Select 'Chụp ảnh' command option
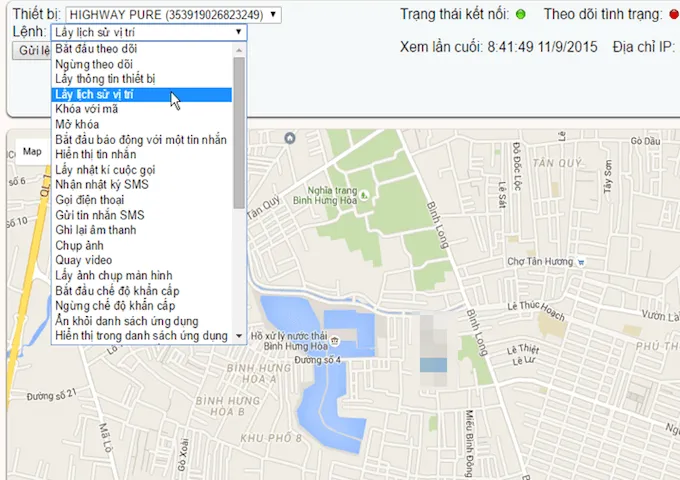The width and height of the screenshot is (680, 480). click(81, 245)
